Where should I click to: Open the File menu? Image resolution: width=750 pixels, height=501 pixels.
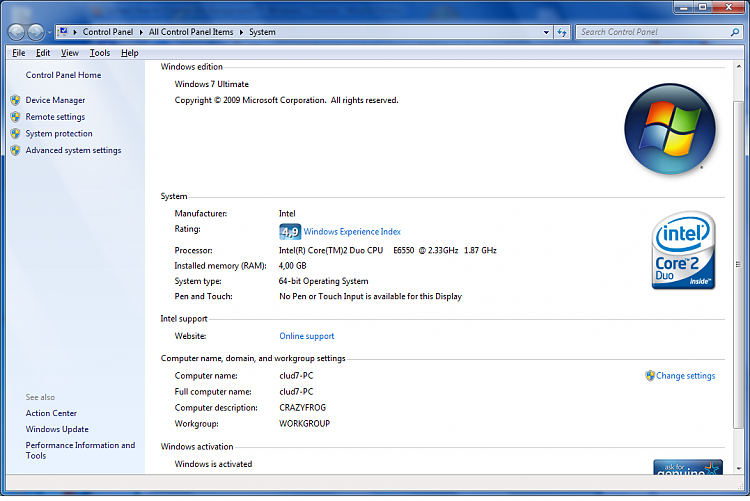[x=19, y=53]
